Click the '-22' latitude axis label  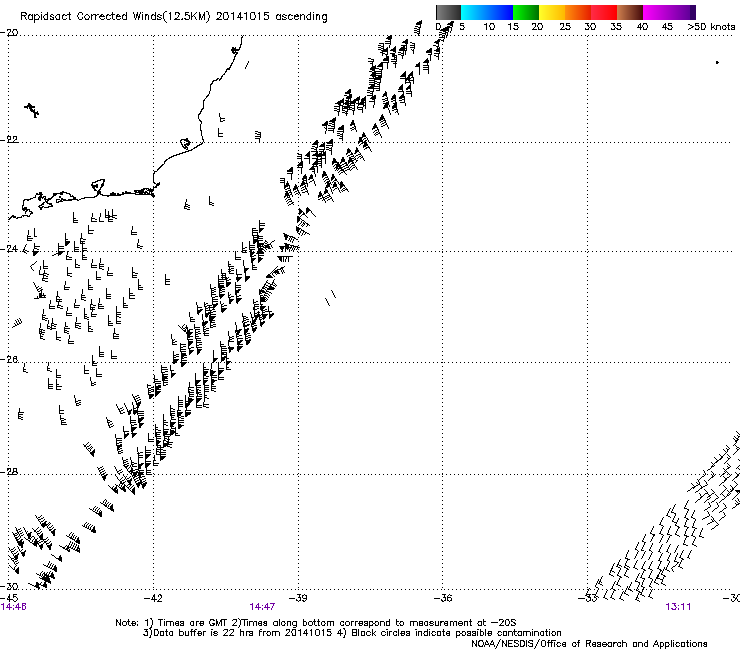[x=9, y=140]
